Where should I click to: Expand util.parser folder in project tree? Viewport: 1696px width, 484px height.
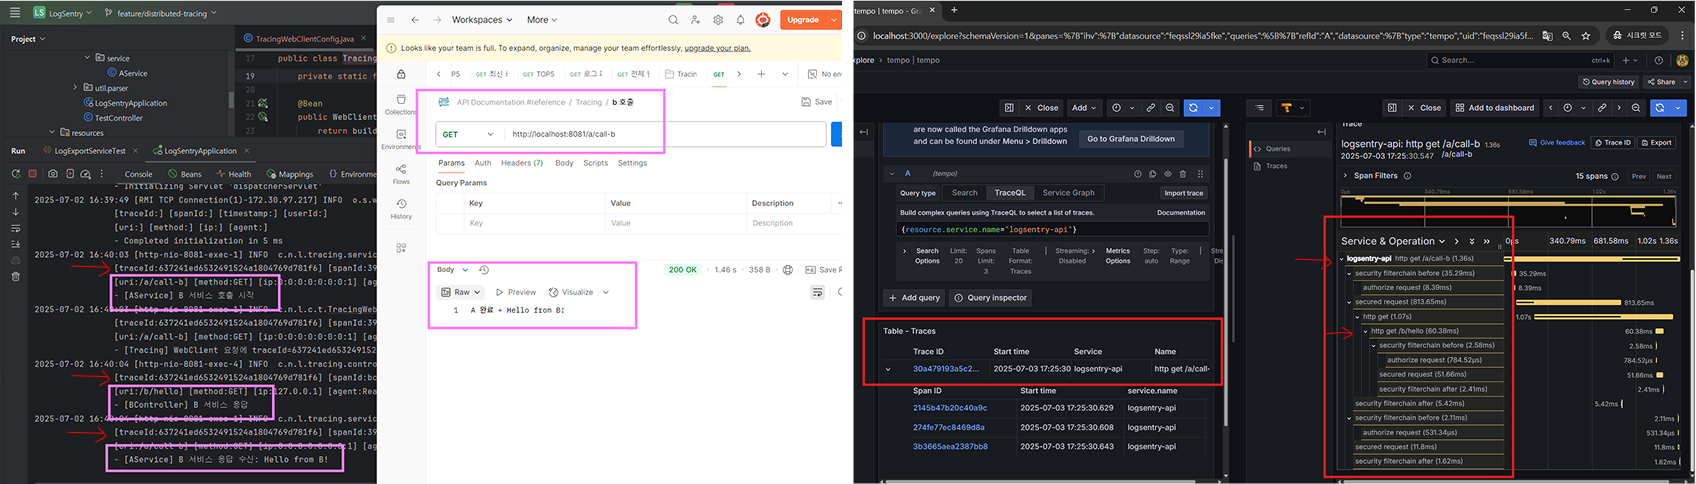tap(75, 88)
